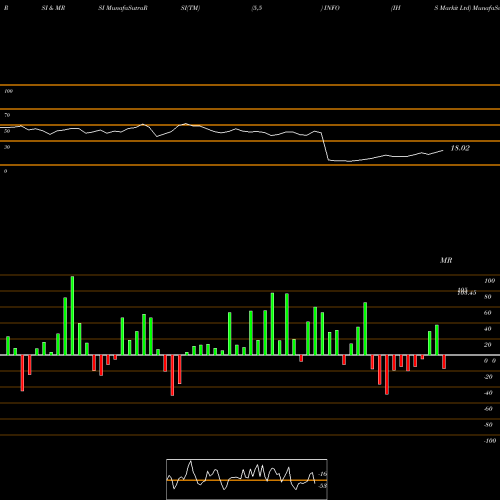Click the 'SI MunafaSutraR' header text
Viewport: 500px width, 500px height.
123,8
